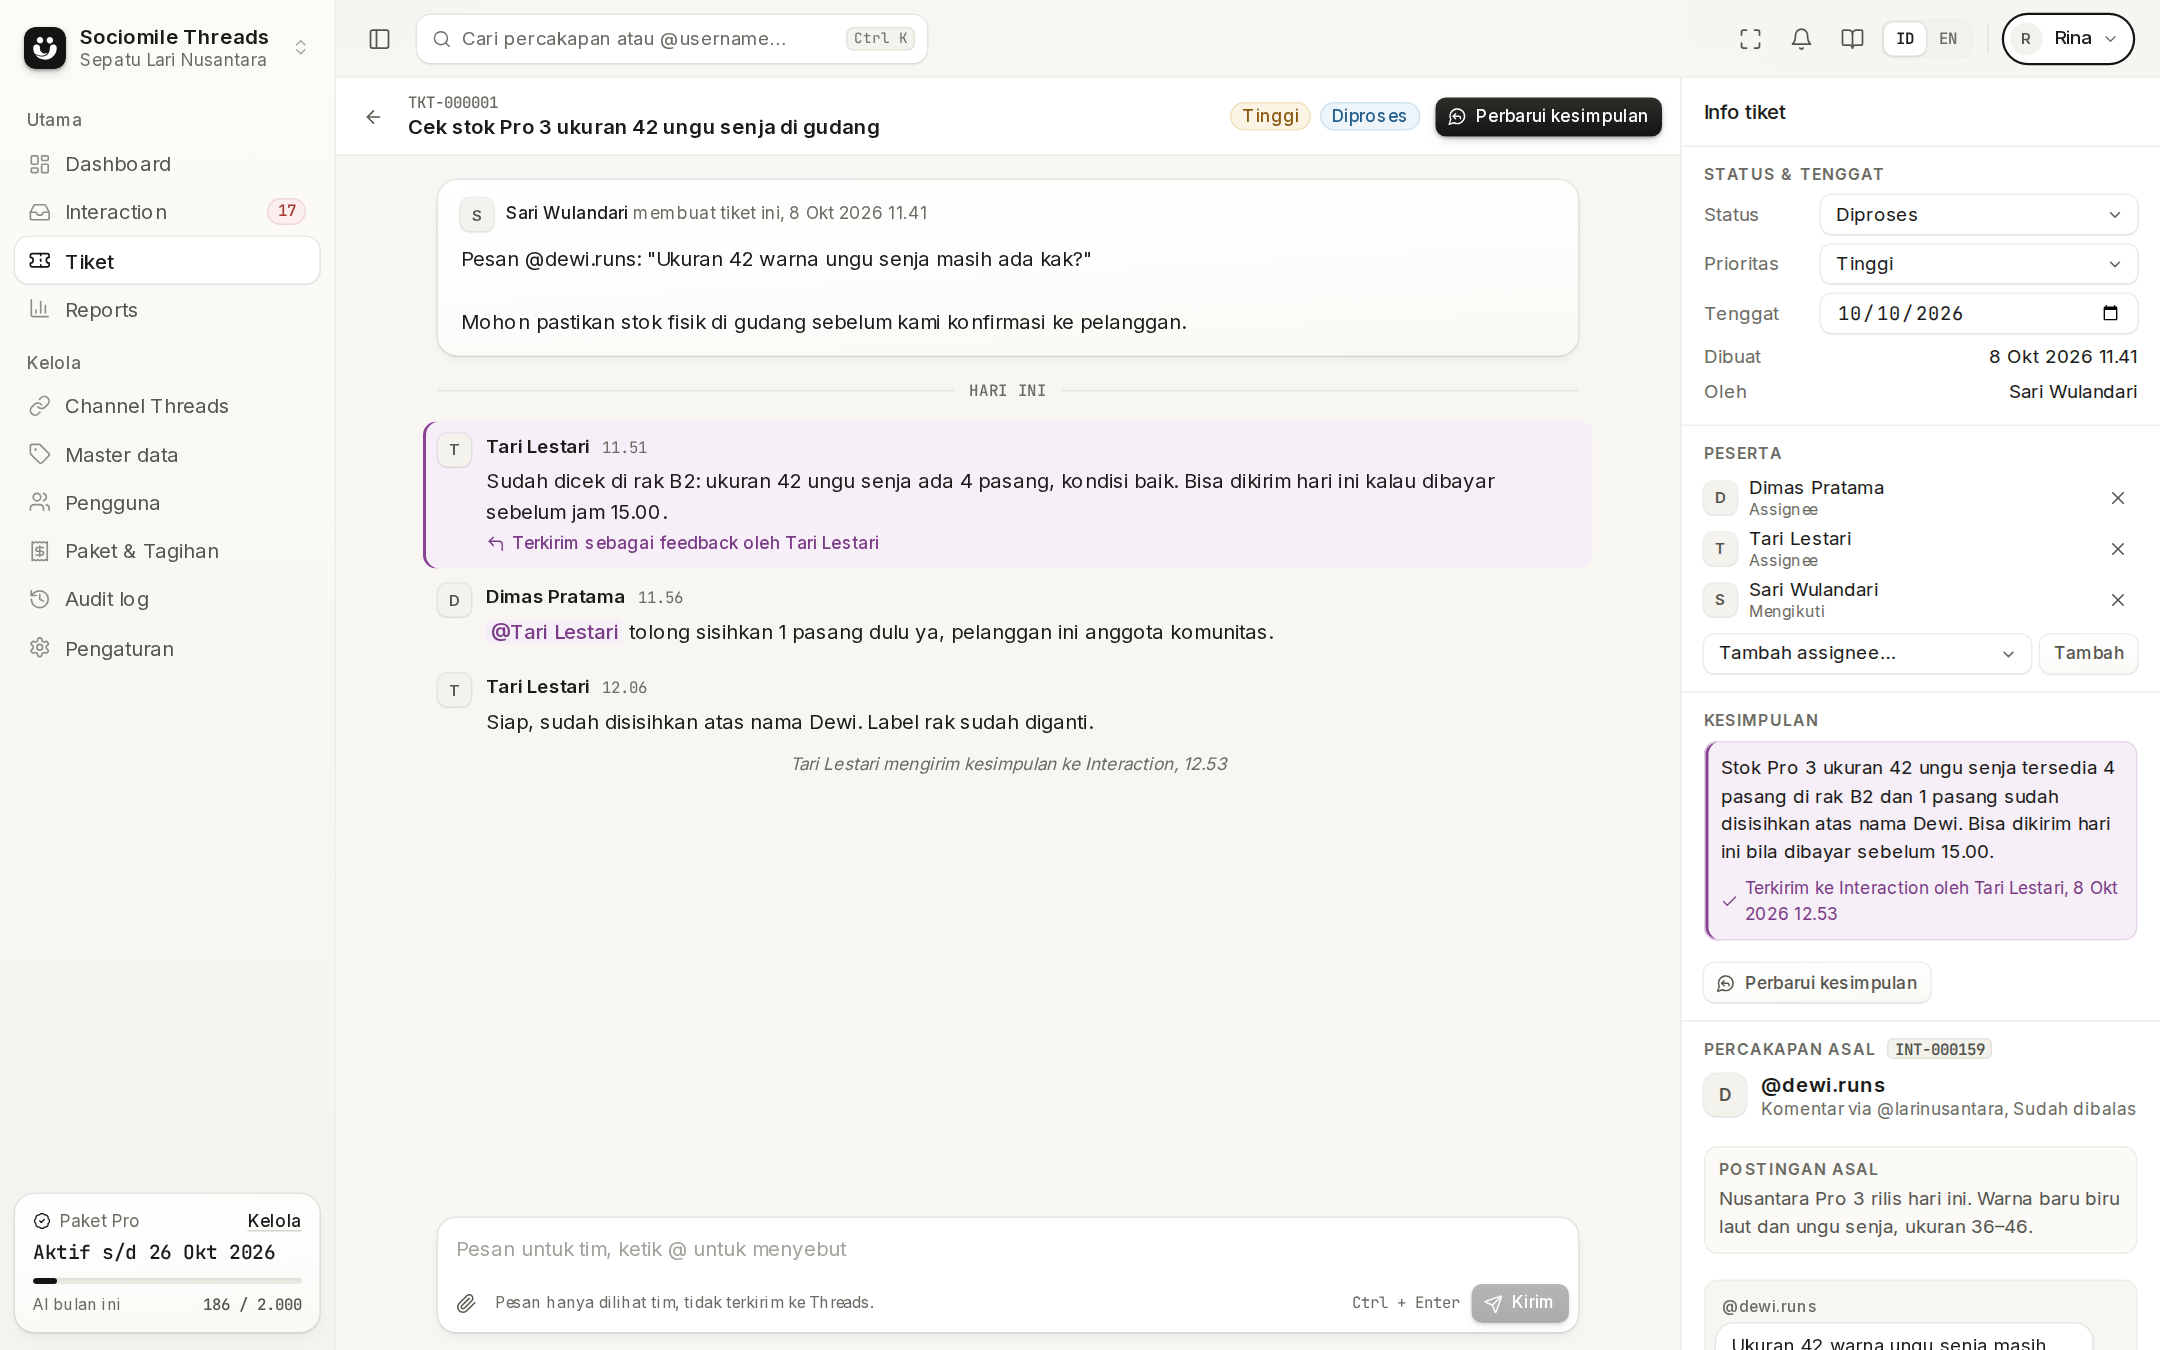Viewport: 2160px width, 1350px height.
Task: Open Pengguna page
Action: tap(167, 503)
